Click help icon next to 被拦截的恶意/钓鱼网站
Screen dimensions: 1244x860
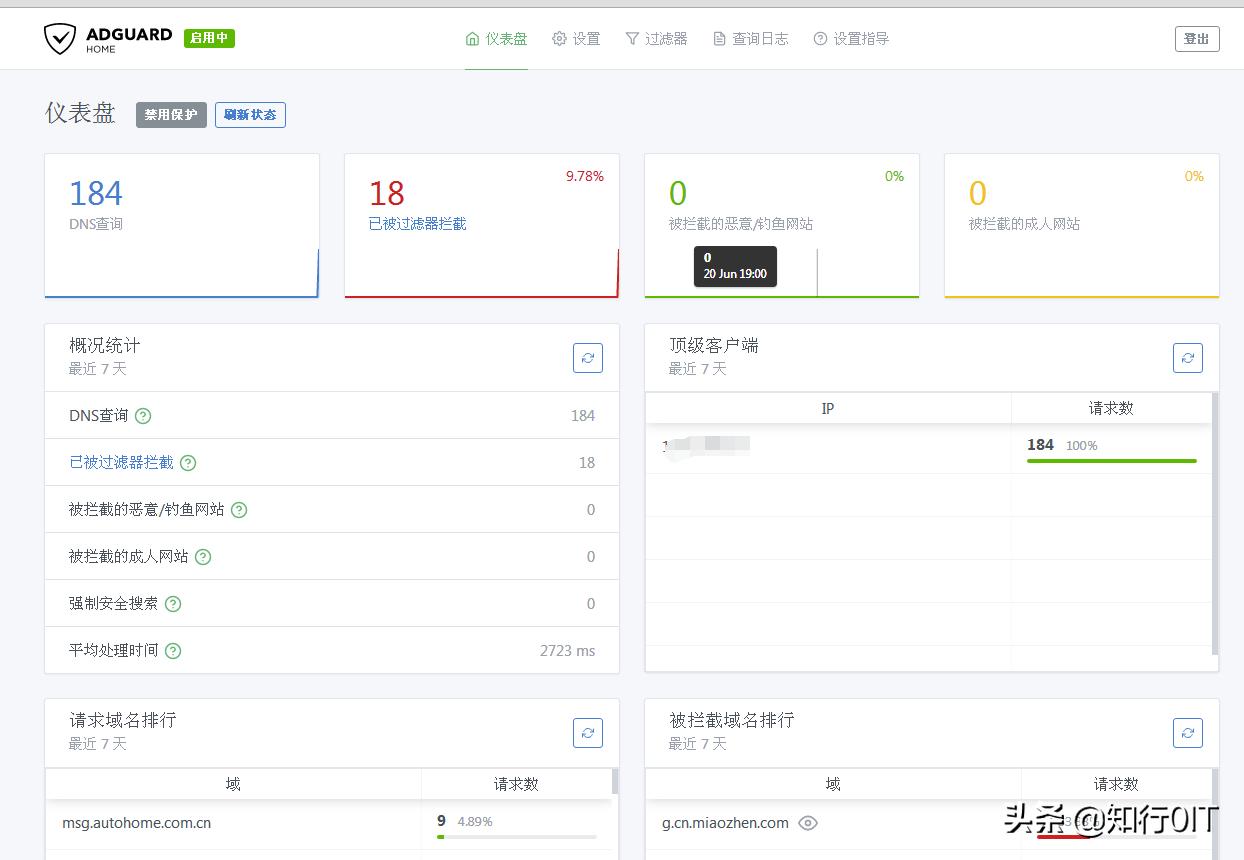pyautogui.click(x=239, y=510)
